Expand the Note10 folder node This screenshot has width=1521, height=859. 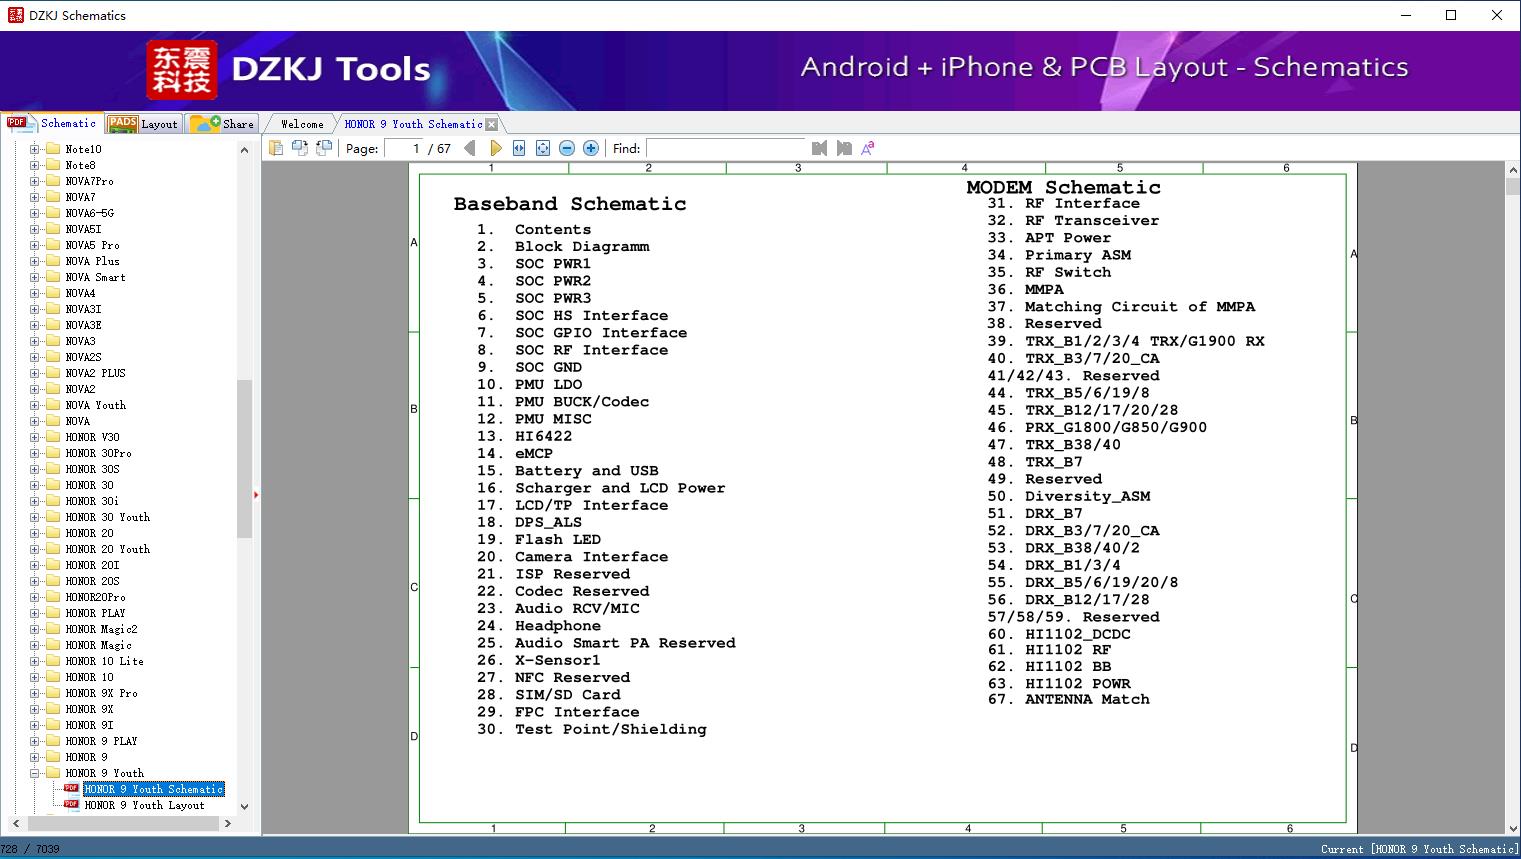(x=35, y=149)
